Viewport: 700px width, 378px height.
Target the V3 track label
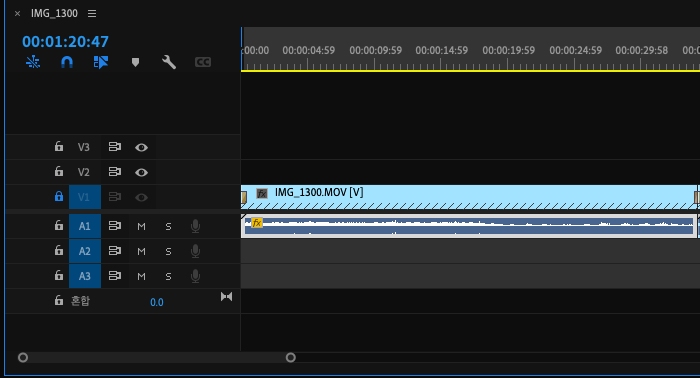pos(83,147)
